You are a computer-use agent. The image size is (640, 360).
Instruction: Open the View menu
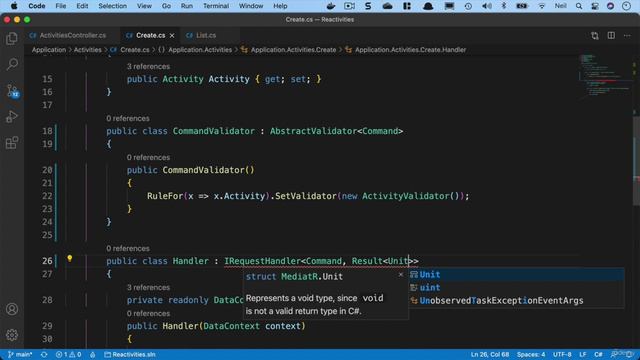[x=144, y=6]
